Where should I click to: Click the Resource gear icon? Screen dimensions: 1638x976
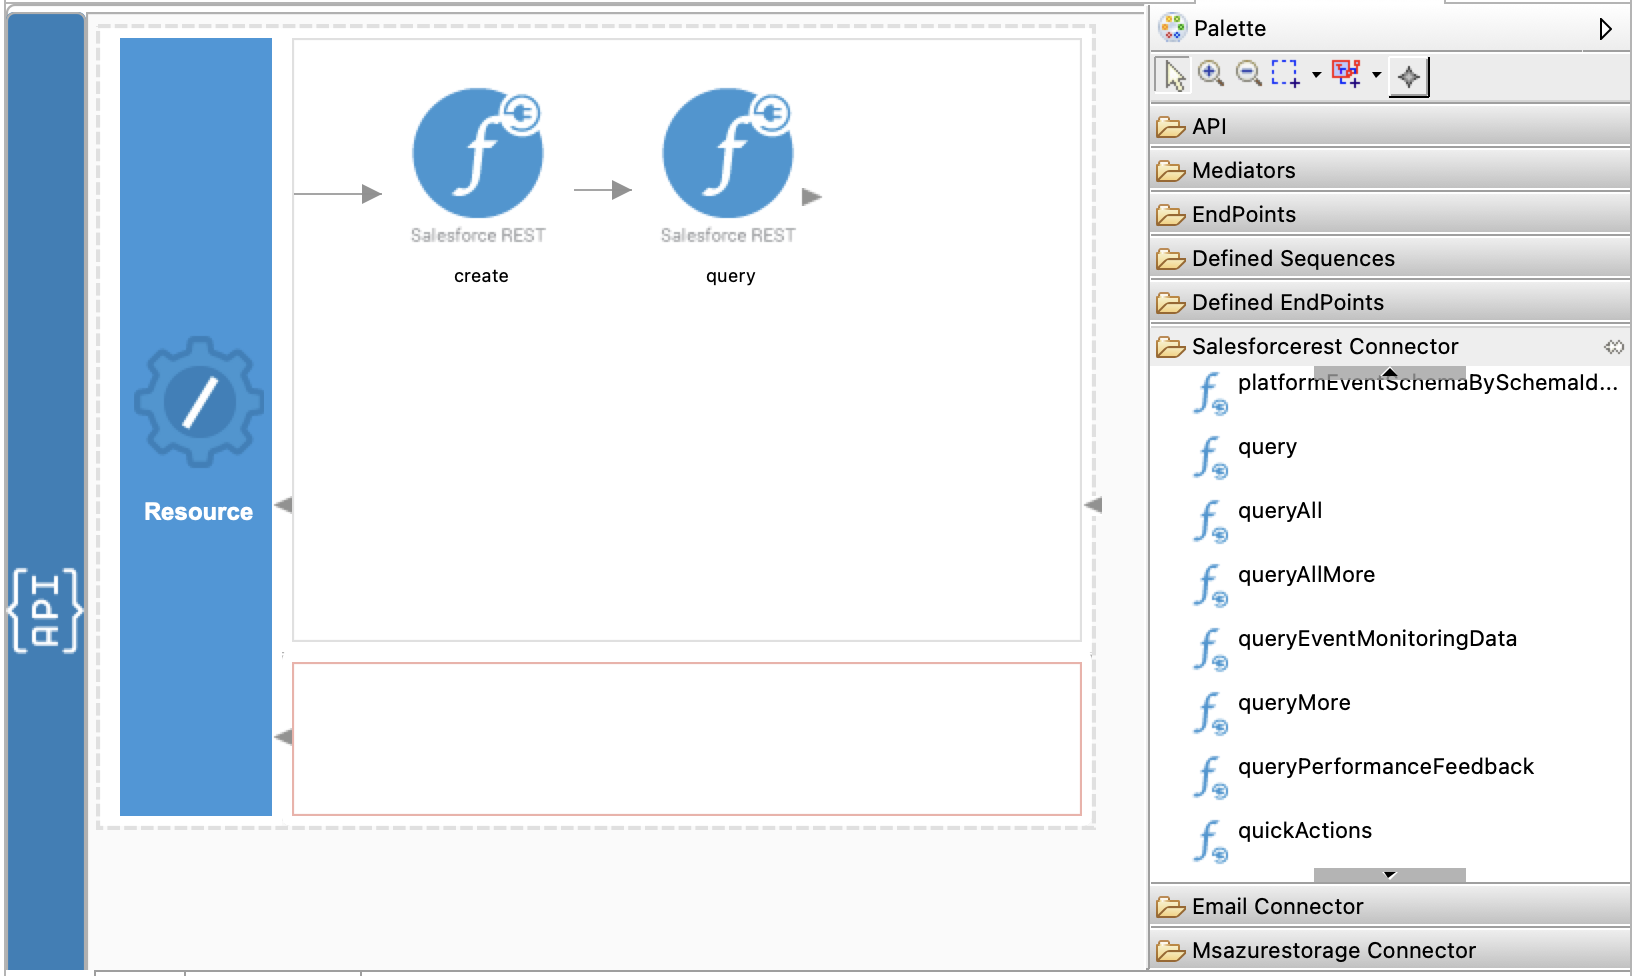point(199,402)
